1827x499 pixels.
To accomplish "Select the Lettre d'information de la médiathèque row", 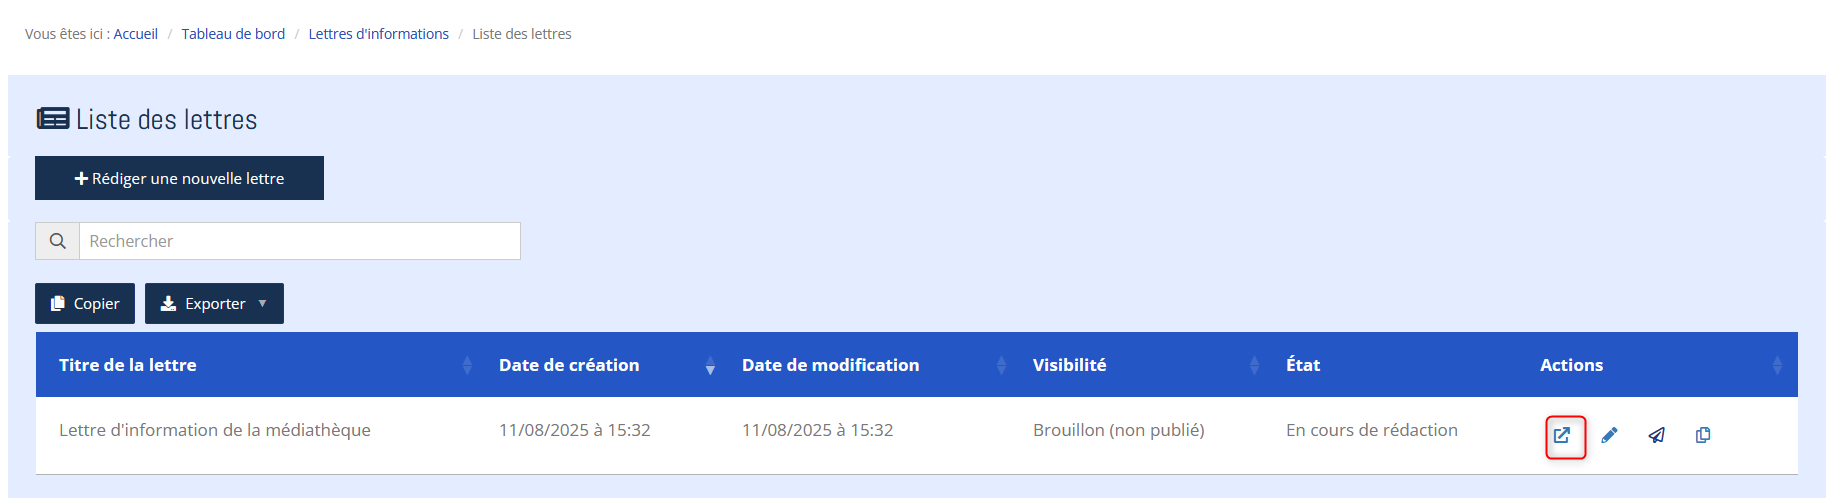I will point(215,430).
